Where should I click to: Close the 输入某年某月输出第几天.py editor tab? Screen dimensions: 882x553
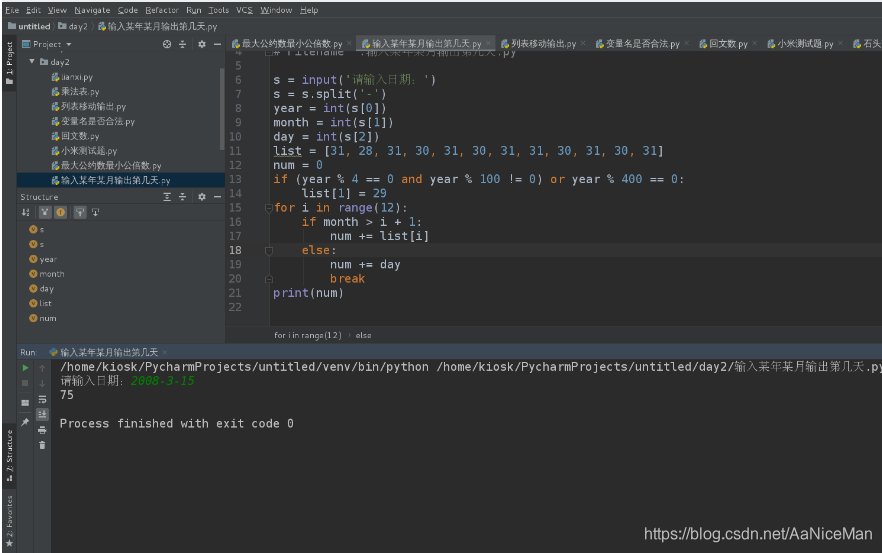(488, 43)
